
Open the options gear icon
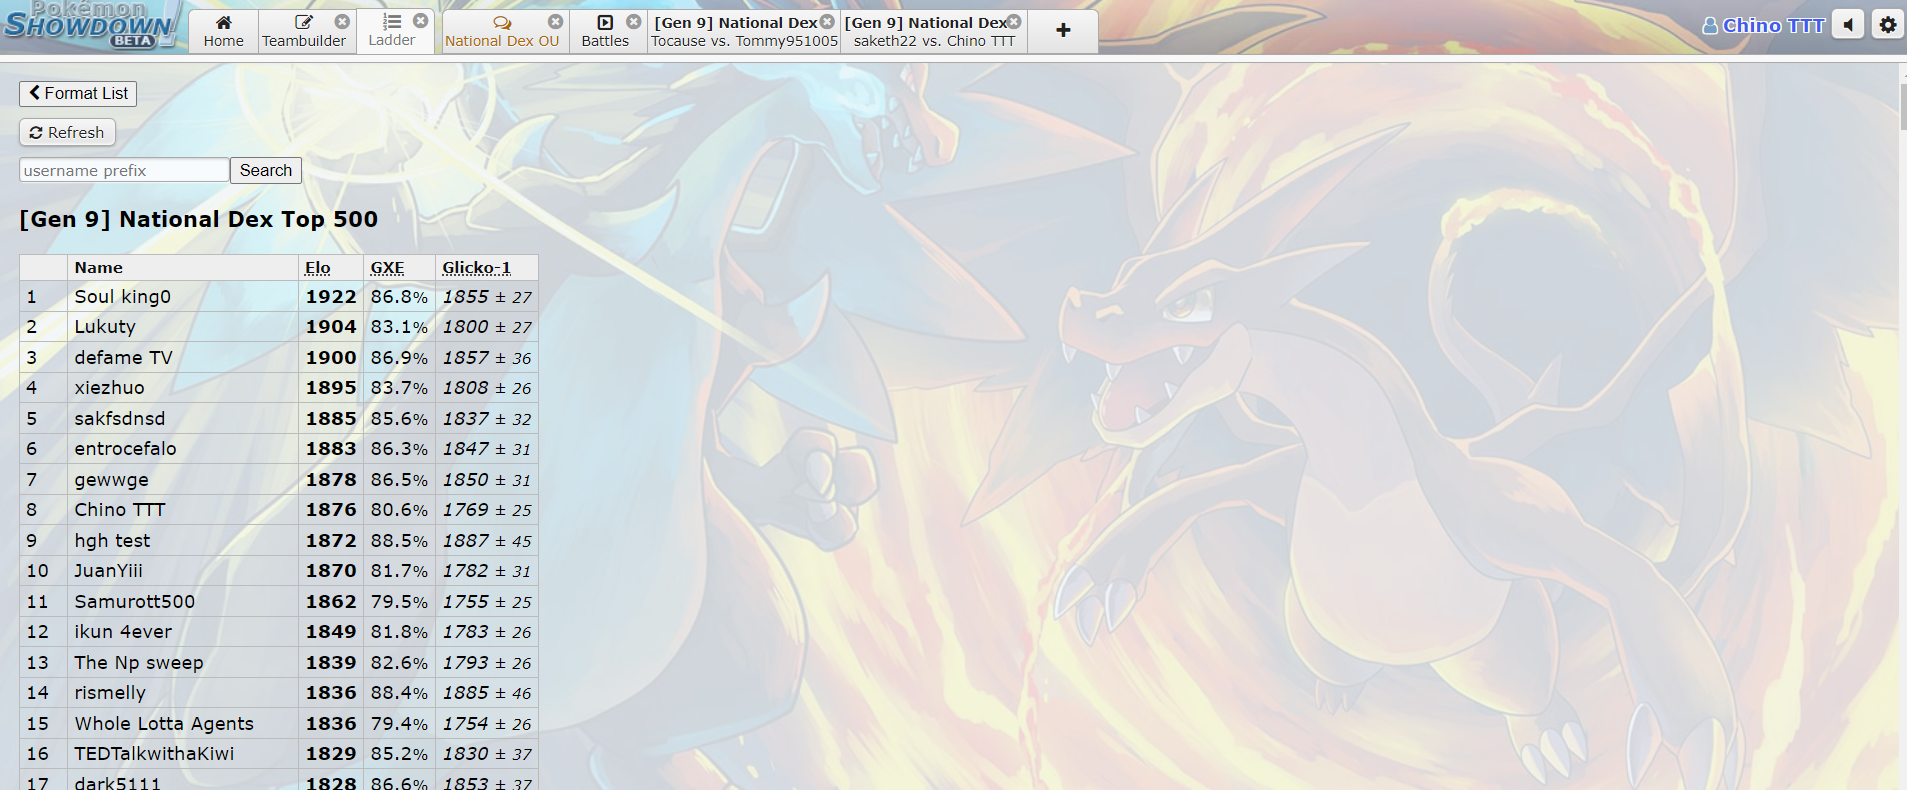click(1888, 24)
